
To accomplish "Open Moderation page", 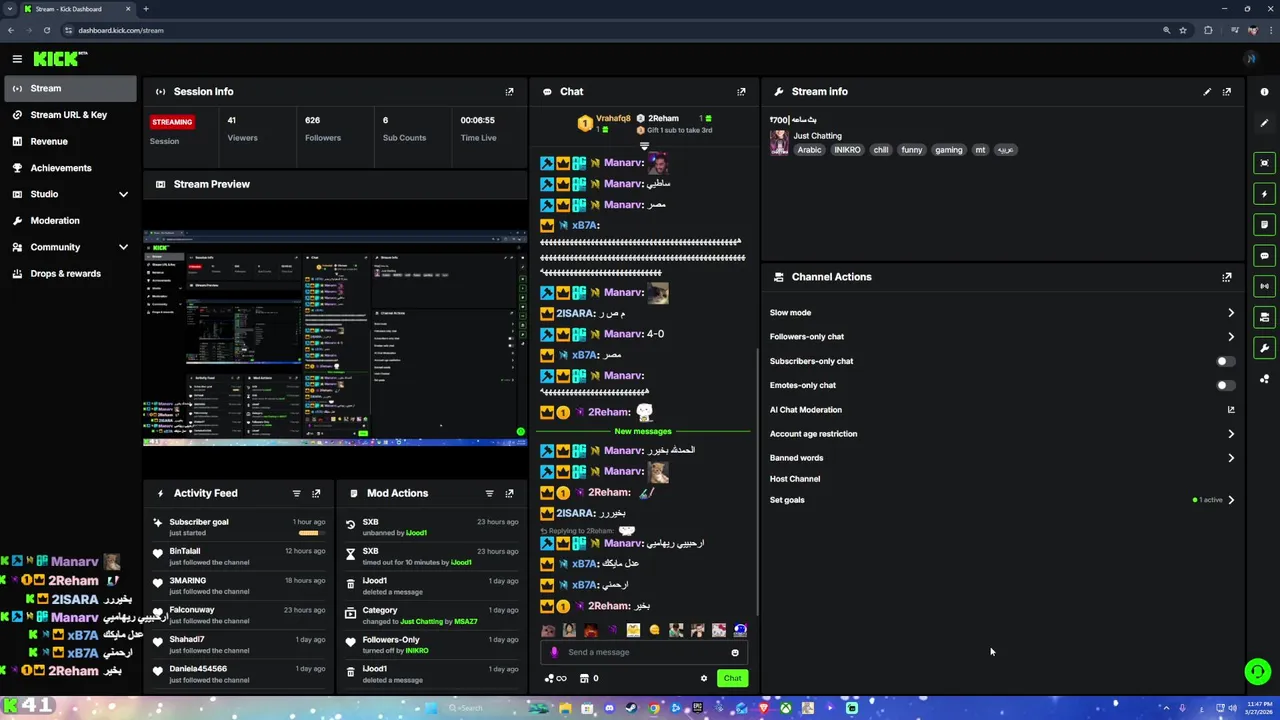I will (x=69, y=221).
